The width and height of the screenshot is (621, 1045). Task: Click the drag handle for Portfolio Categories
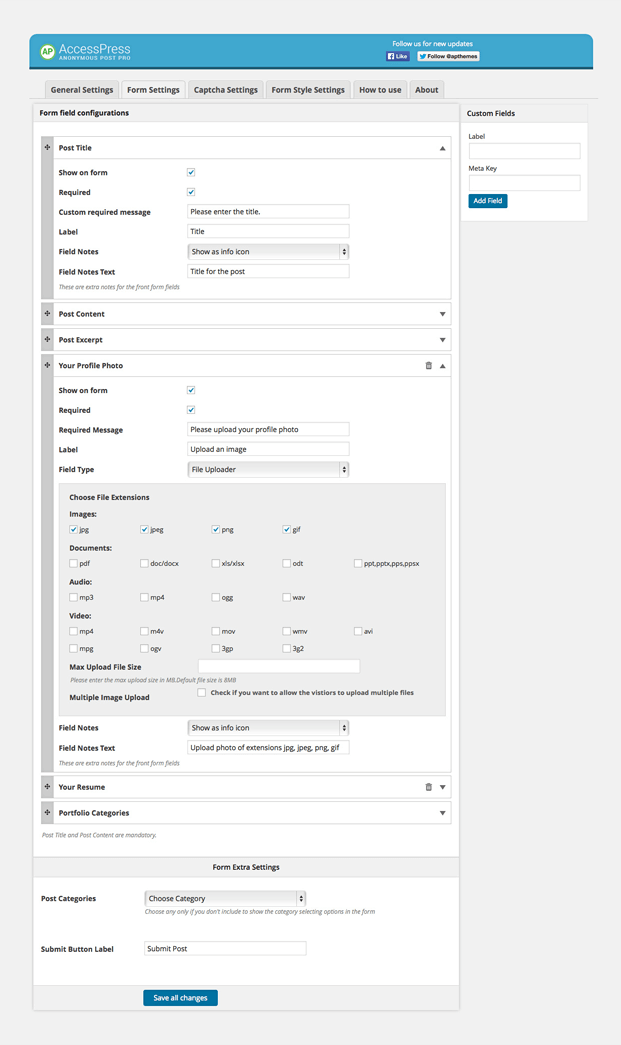coord(47,813)
